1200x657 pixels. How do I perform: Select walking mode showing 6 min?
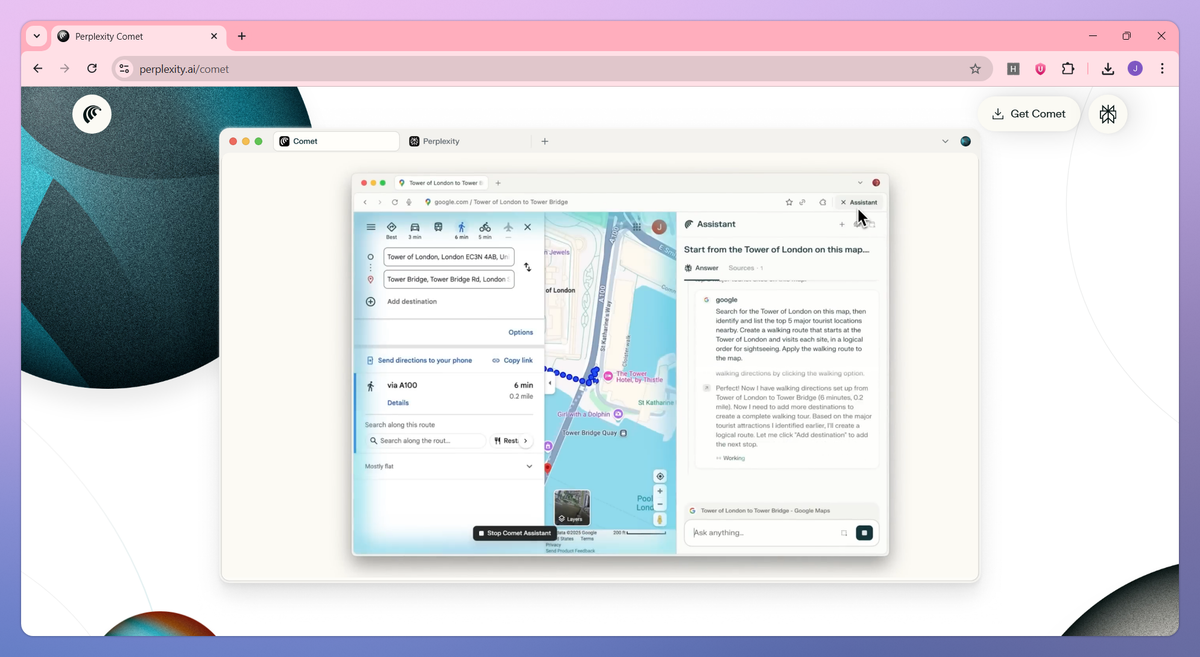tap(461, 230)
